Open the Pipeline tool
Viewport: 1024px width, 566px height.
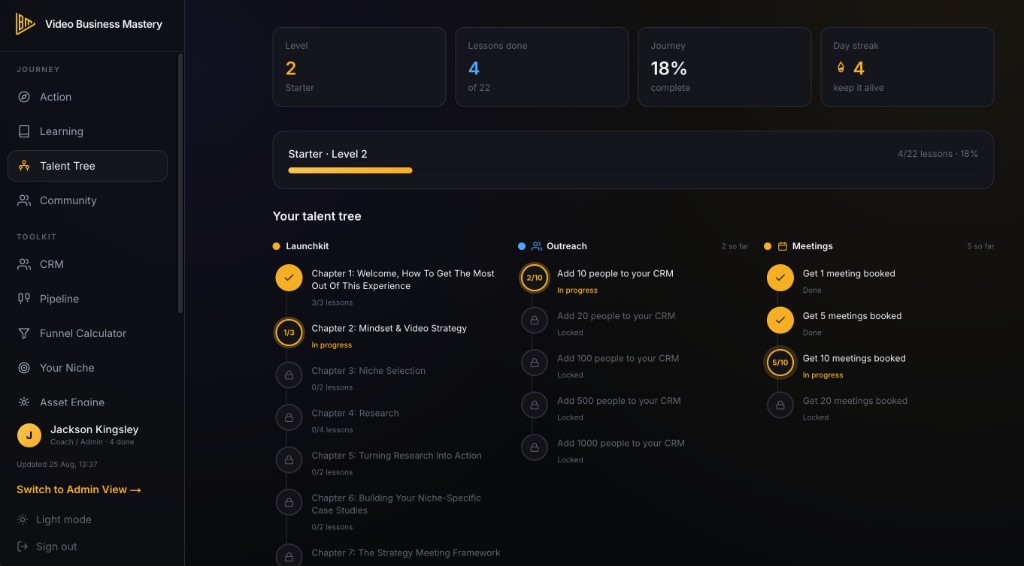[88, 299]
